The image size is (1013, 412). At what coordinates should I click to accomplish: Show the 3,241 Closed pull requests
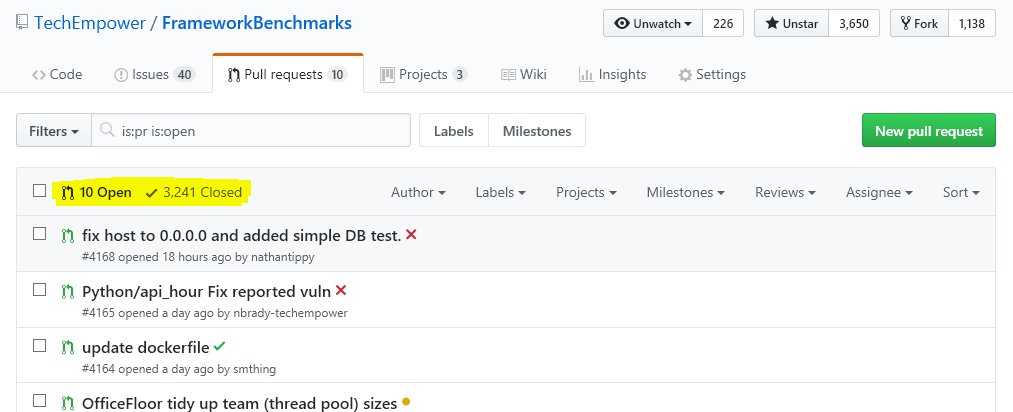pos(194,192)
